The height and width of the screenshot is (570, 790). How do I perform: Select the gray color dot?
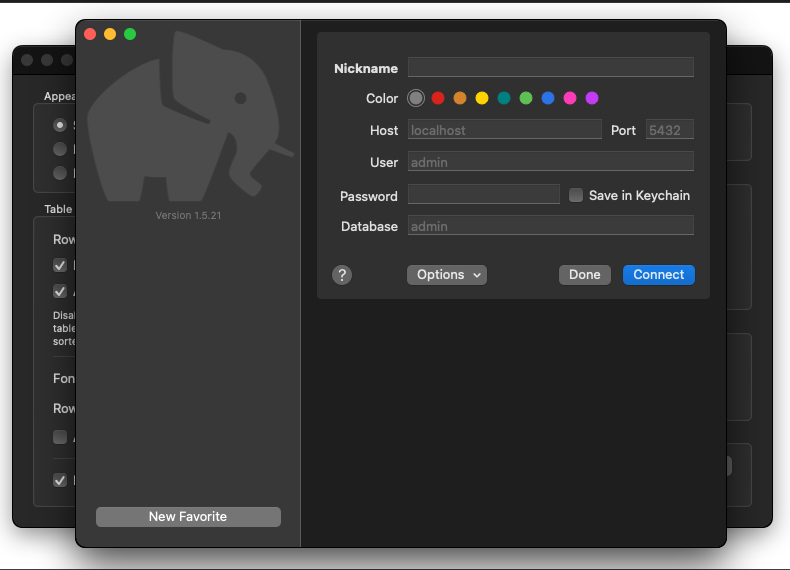coord(416,98)
